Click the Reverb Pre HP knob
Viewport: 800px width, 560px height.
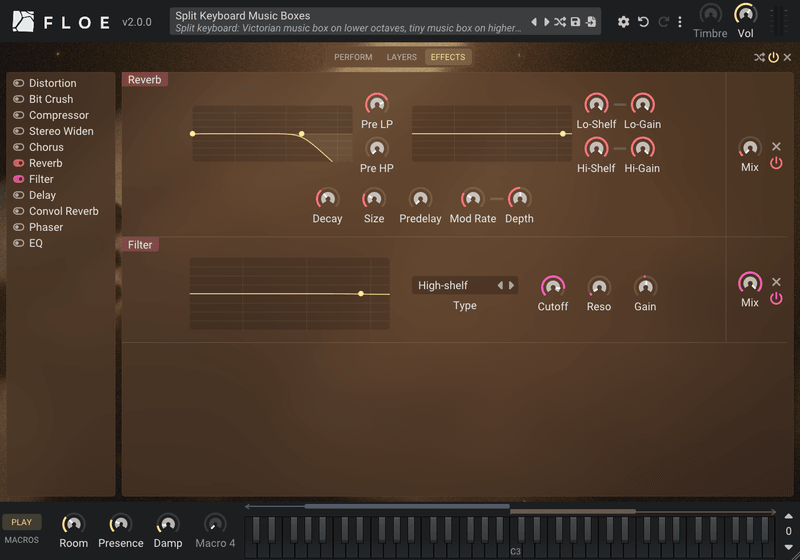377,148
